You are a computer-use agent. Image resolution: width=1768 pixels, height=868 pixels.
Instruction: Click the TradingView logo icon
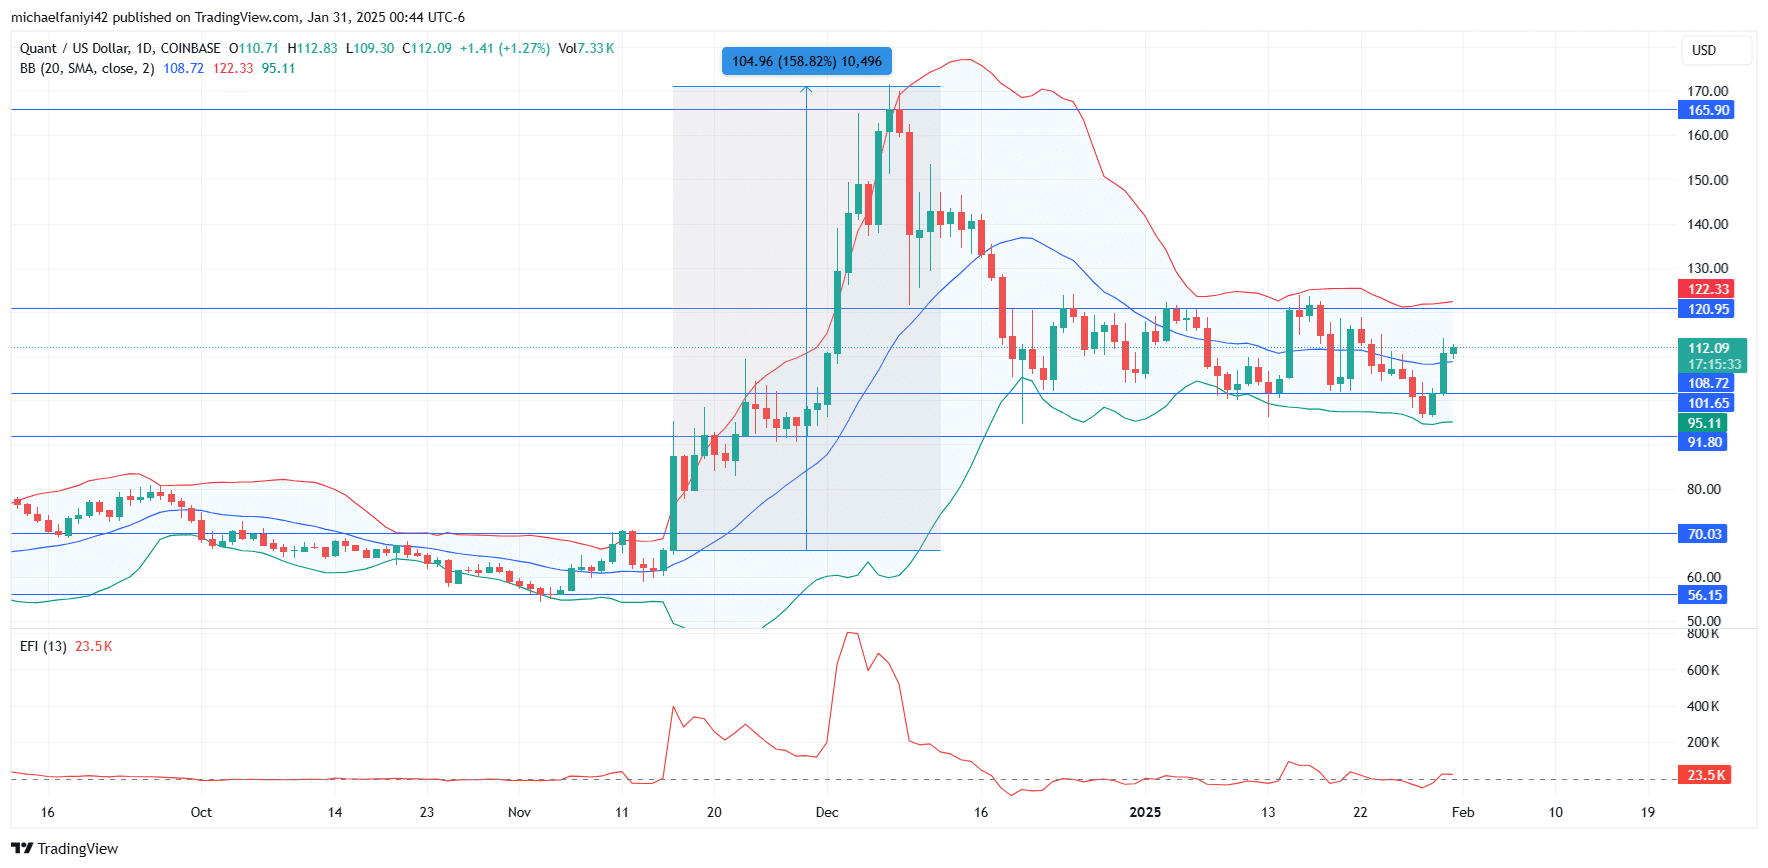coord(22,849)
